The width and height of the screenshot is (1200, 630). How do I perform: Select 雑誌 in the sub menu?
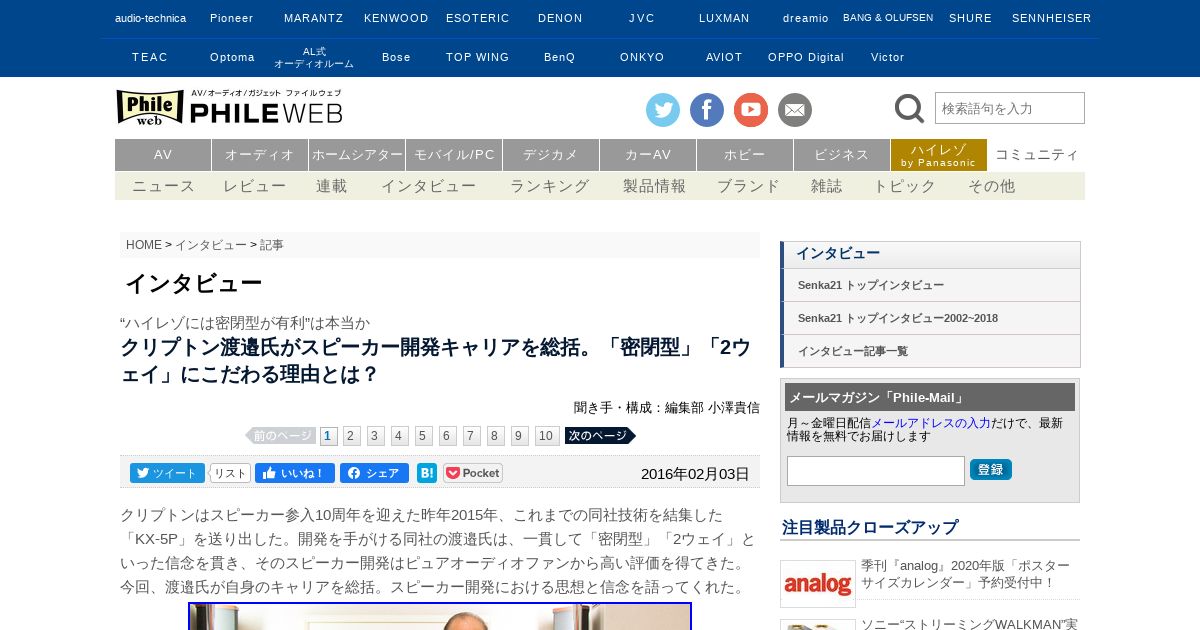(x=826, y=186)
